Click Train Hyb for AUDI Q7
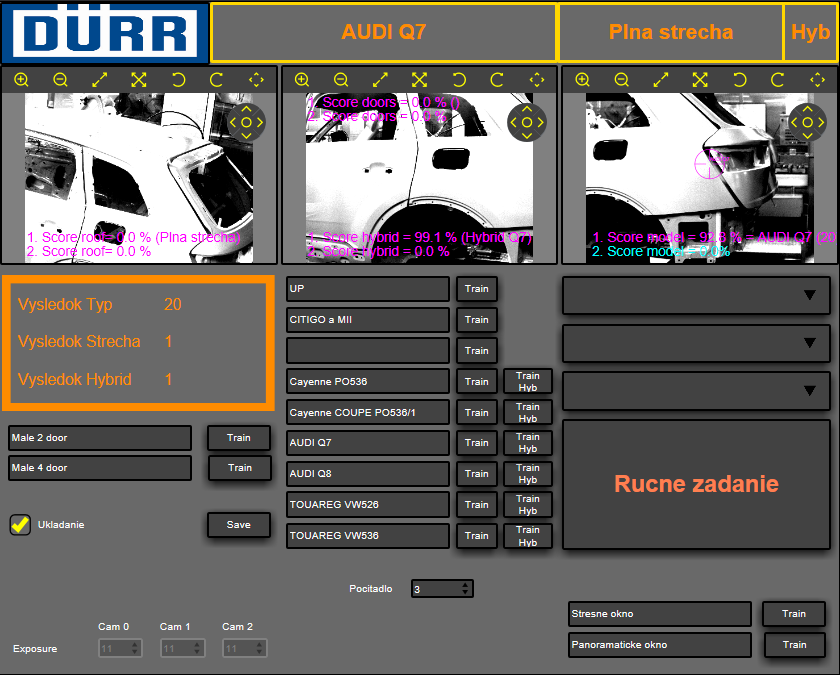The width and height of the screenshot is (840, 675). coord(528,442)
